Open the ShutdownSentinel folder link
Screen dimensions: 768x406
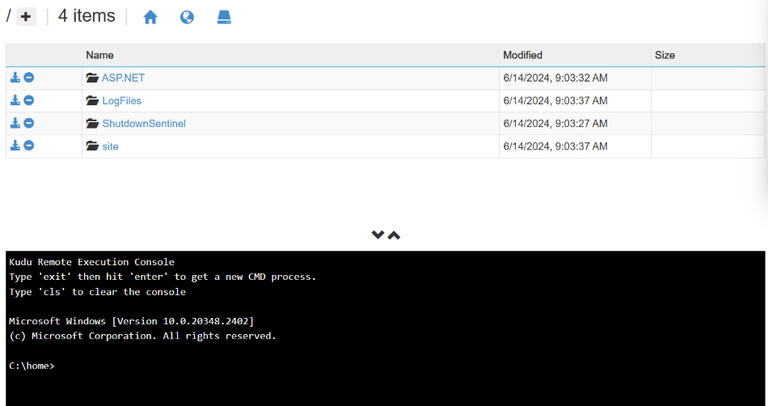(x=143, y=124)
